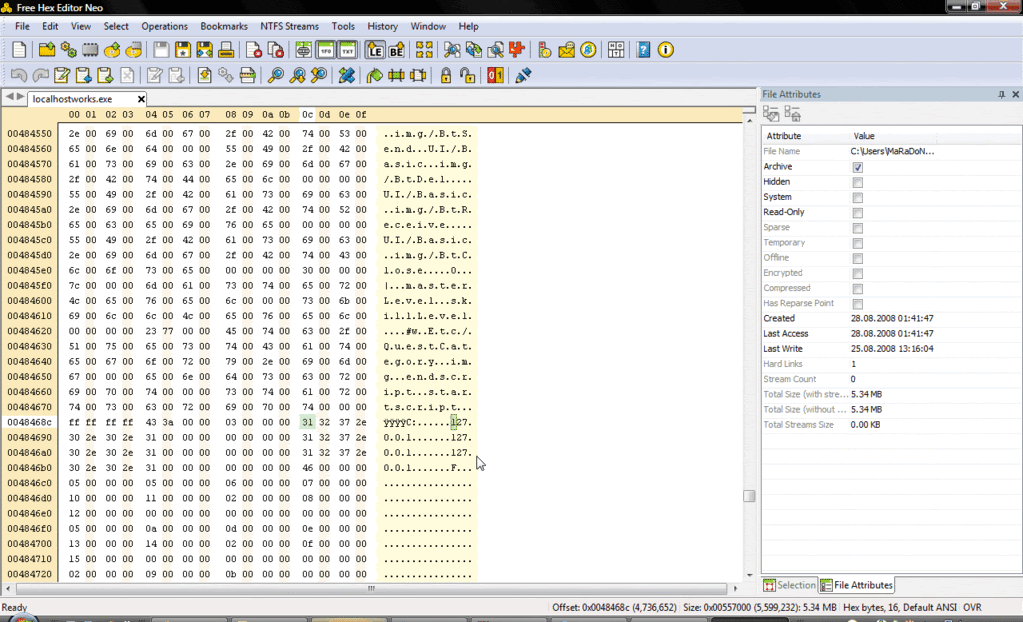This screenshot has width=1023, height=622.
Task: Click the blue question mark Help icon
Action: [644, 49]
